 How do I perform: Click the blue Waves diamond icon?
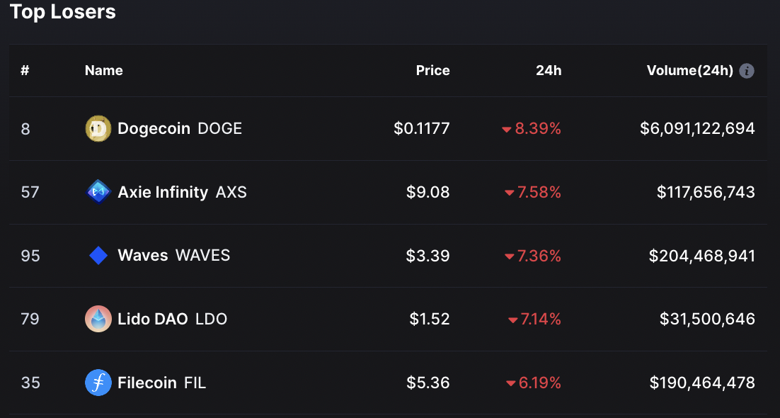(98, 256)
